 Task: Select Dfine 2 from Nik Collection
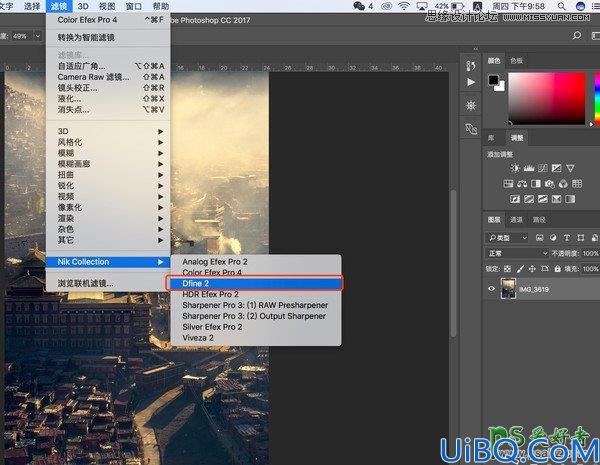(256, 284)
